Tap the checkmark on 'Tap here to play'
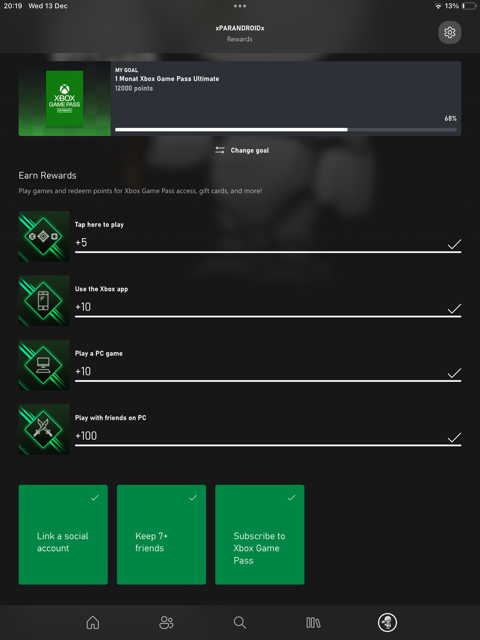 (x=454, y=244)
